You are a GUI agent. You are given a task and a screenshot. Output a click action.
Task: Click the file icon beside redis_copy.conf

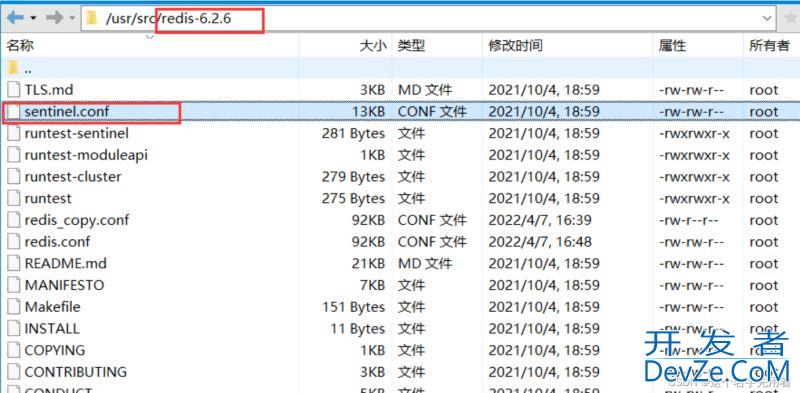click(14, 220)
